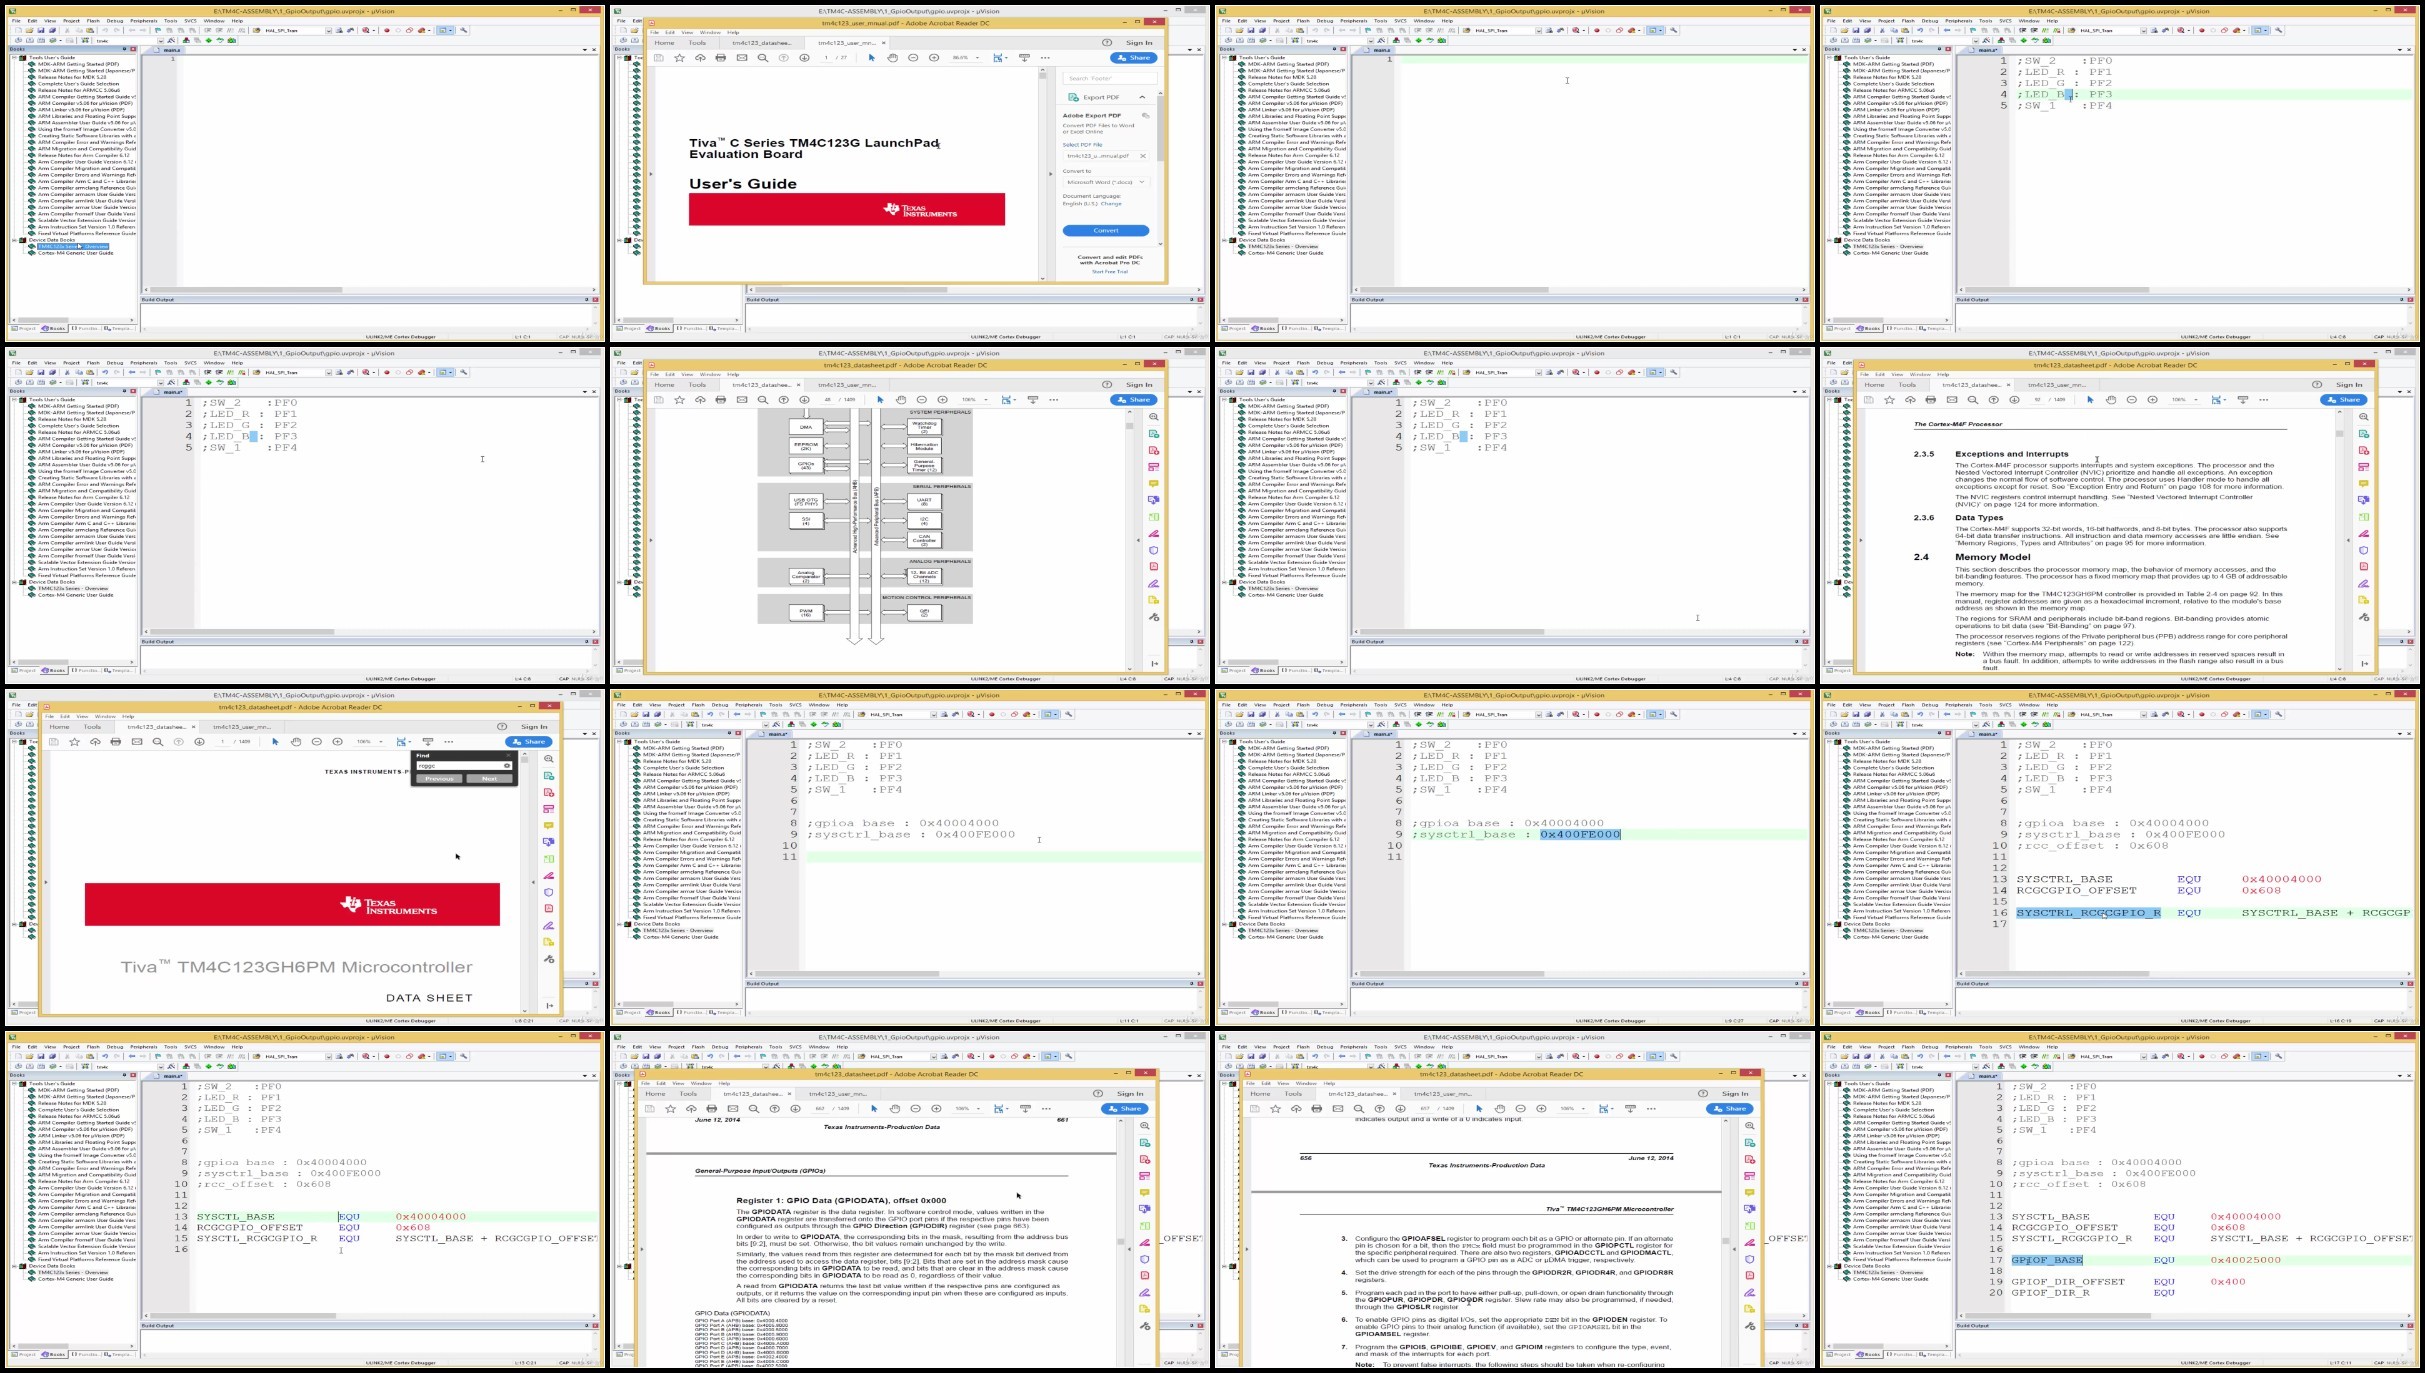2425x1373 pixels.
Task: Click the value 0x40025000 on line 17
Action: tap(2246, 1260)
